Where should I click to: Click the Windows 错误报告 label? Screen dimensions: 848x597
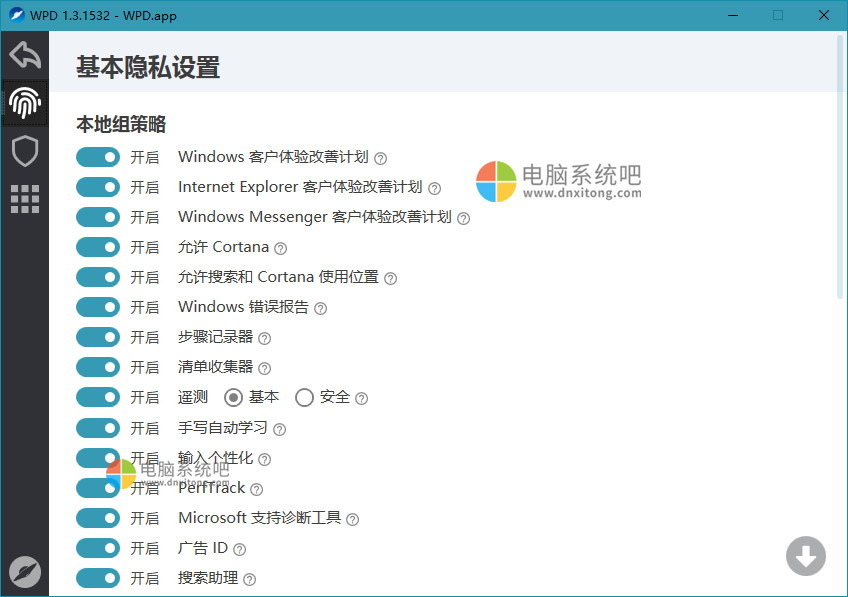[243, 307]
